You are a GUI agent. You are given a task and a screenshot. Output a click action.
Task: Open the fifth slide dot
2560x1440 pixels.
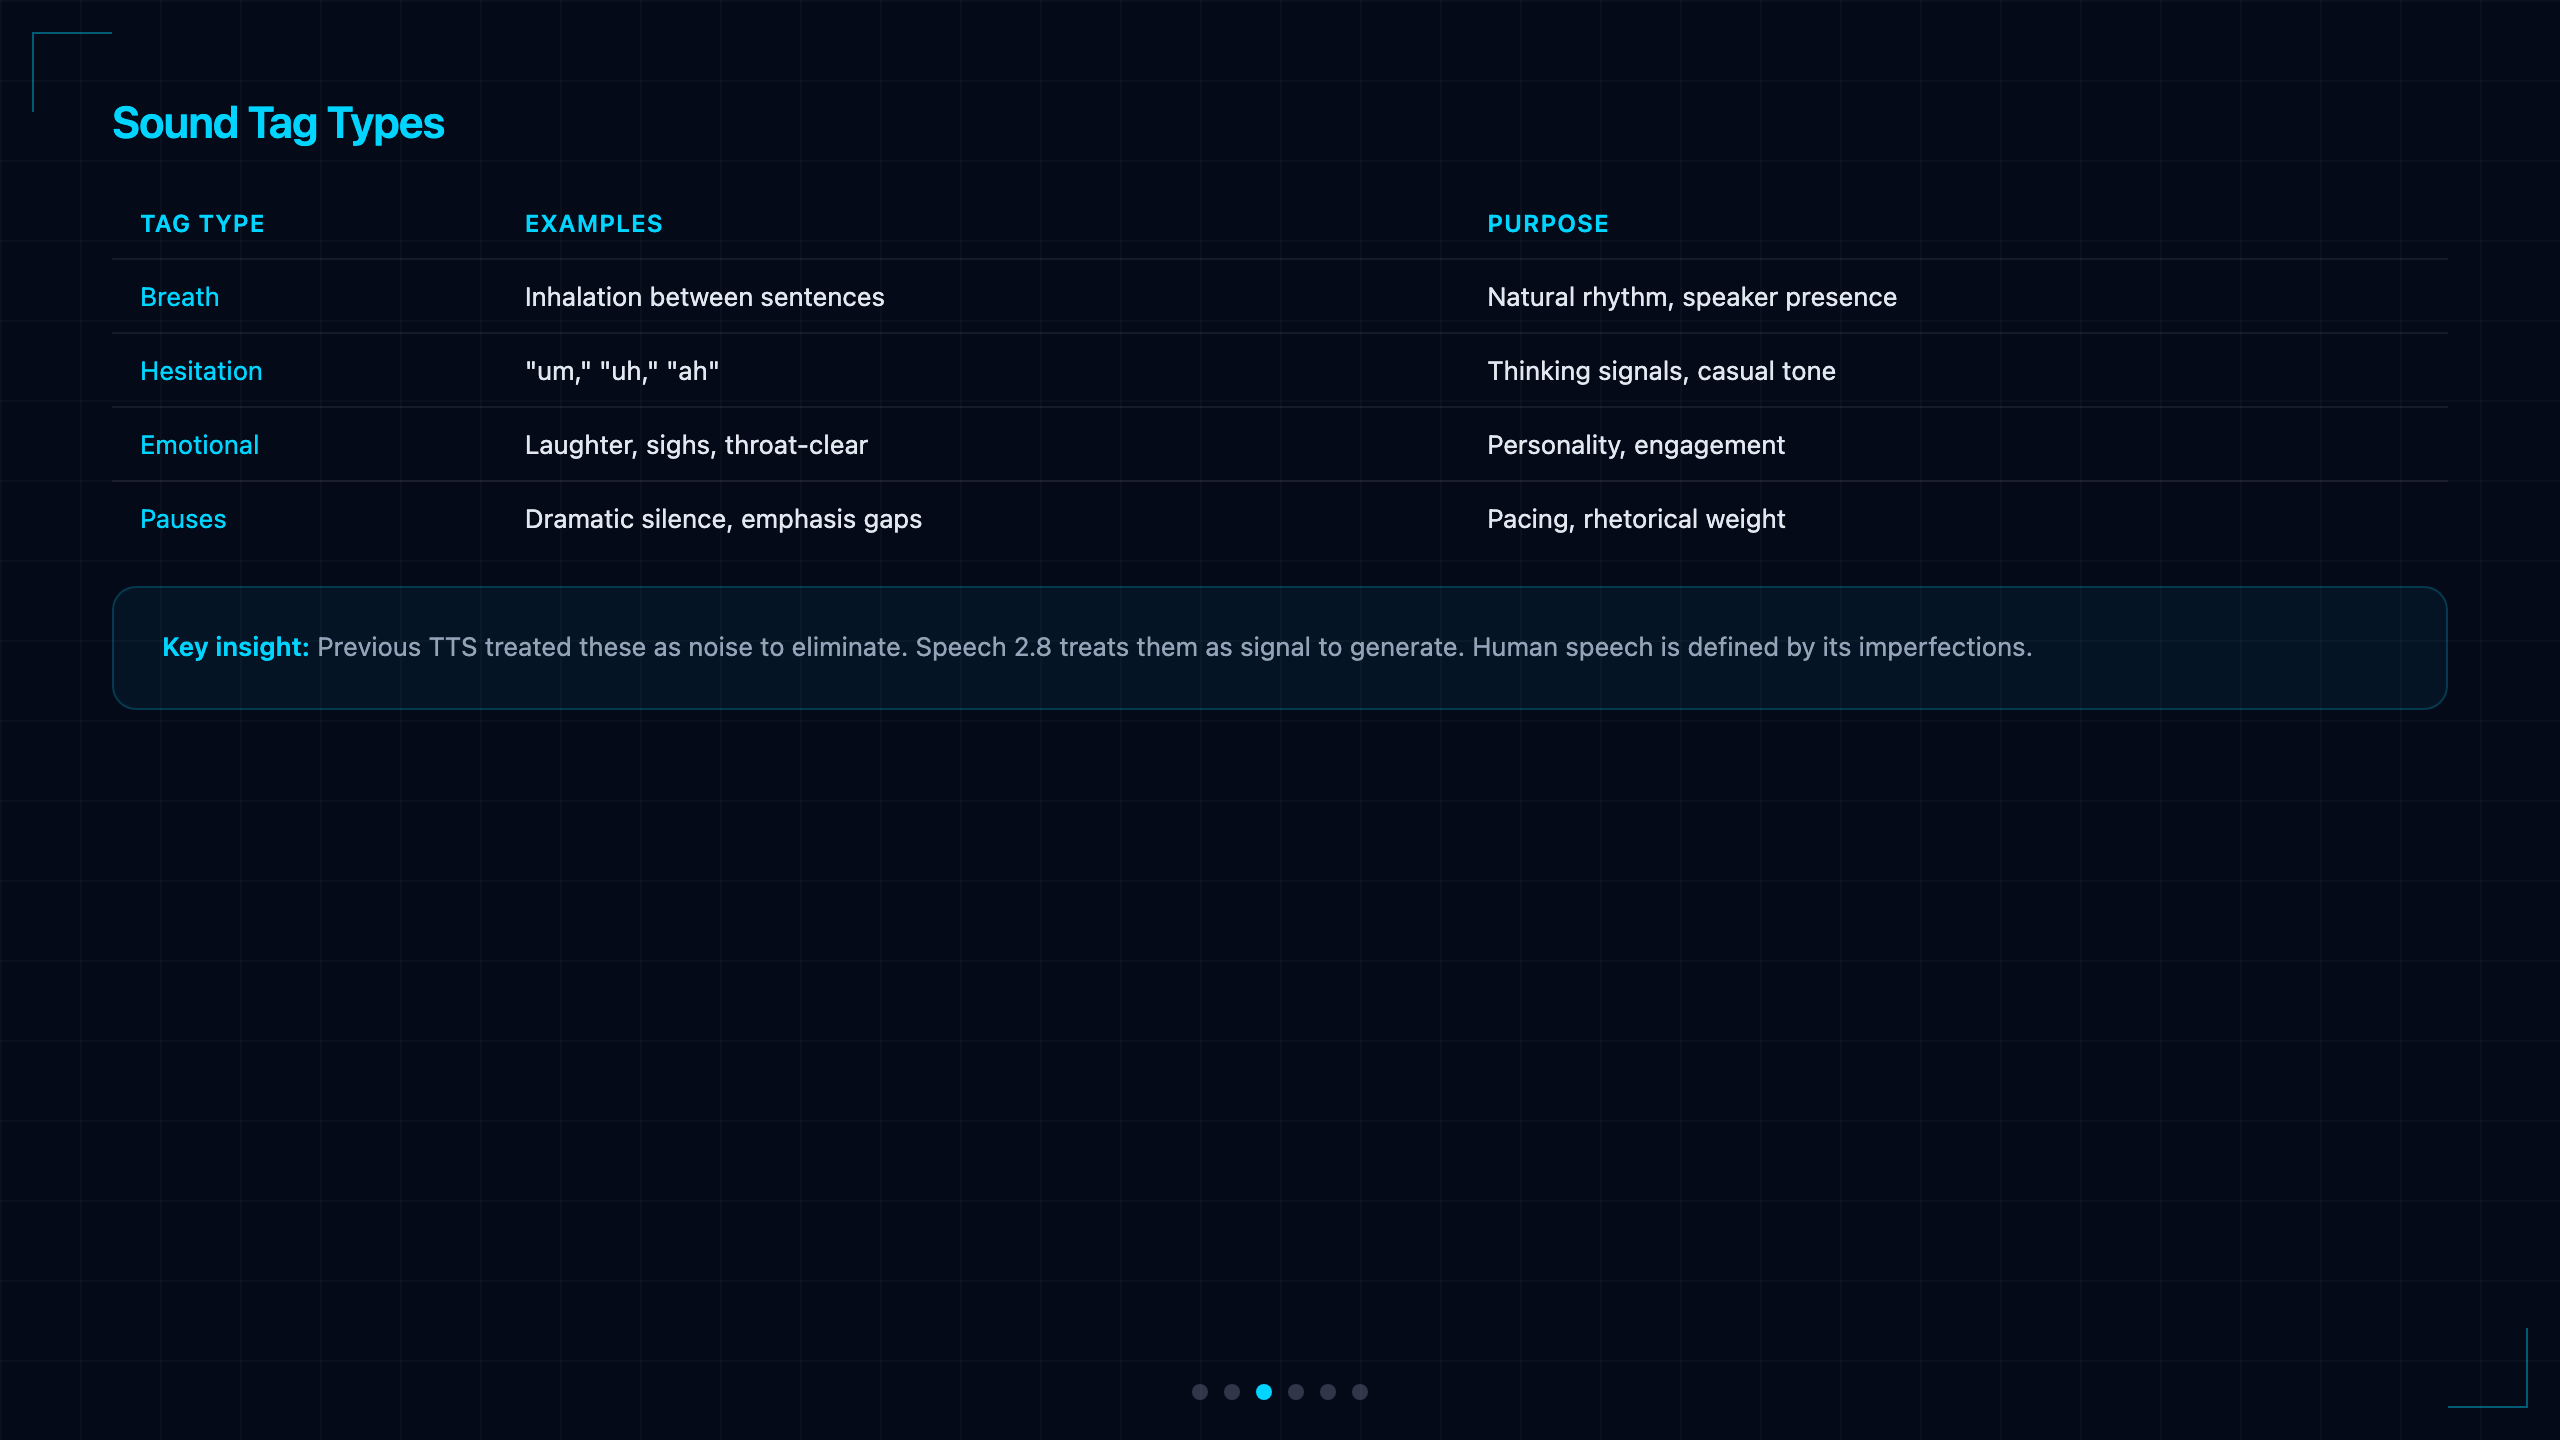(1328, 1392)
